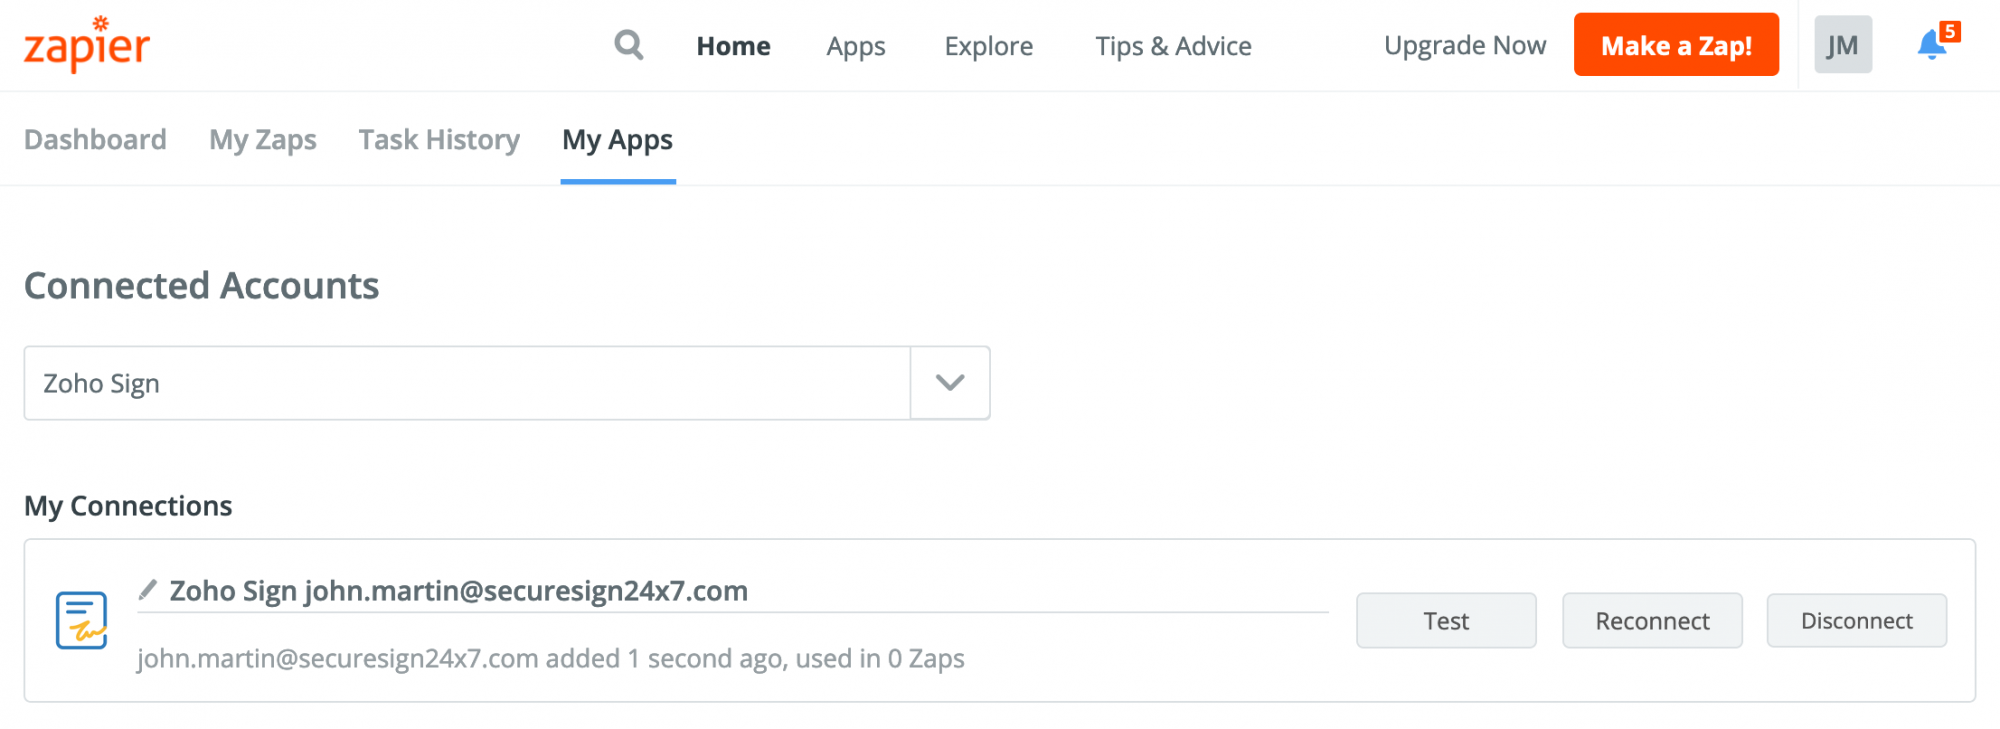The image size is (2000, 729).
Task: Open the search magnifier icon
Action: pos(628,45)
